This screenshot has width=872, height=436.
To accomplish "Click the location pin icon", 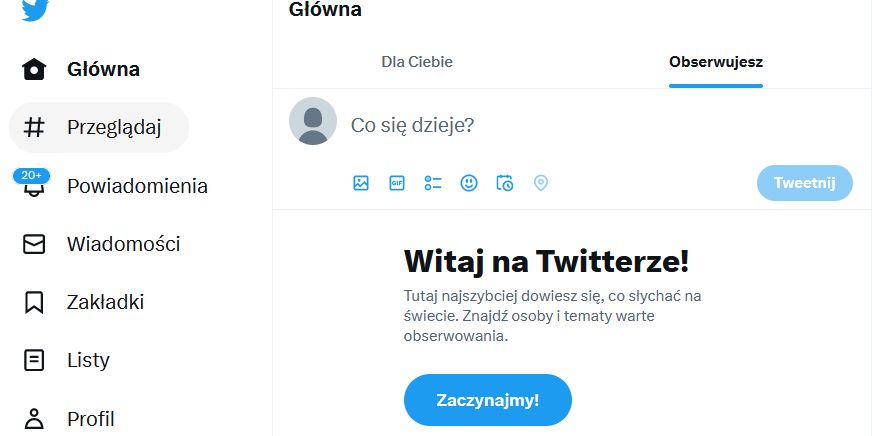I will click(541, 183).
